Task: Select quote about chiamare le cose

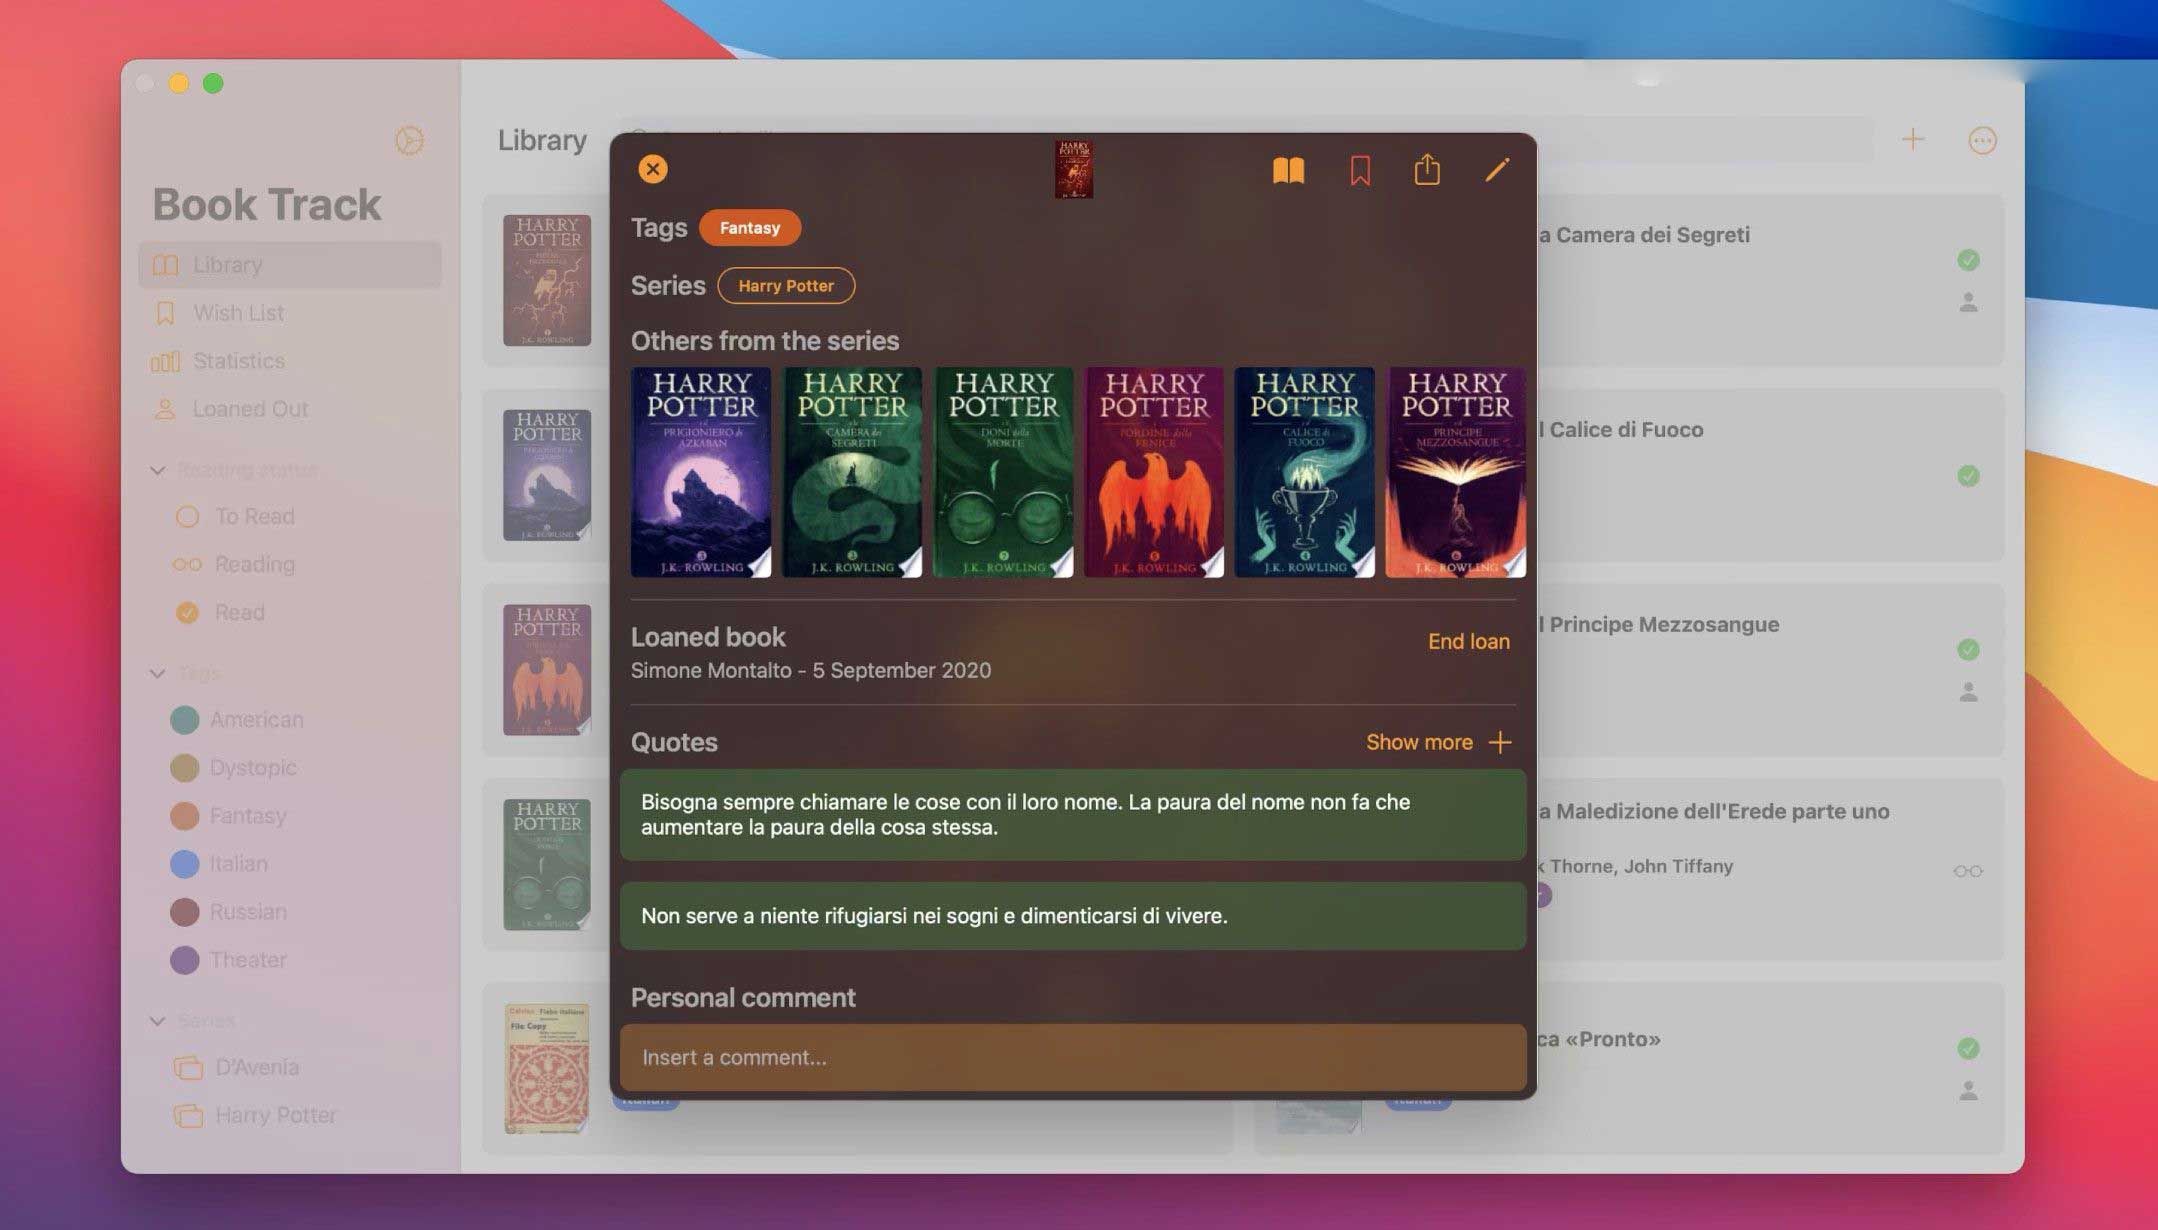Action: click(x=1073, y=815)
